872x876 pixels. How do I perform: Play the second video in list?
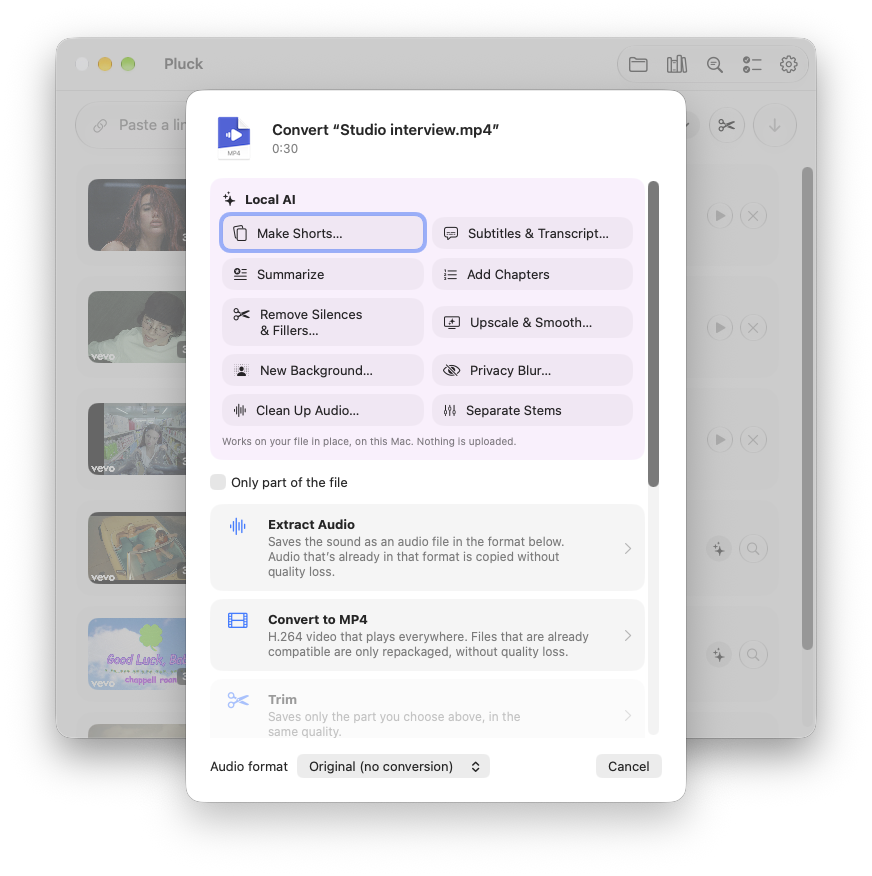point(720,327)
